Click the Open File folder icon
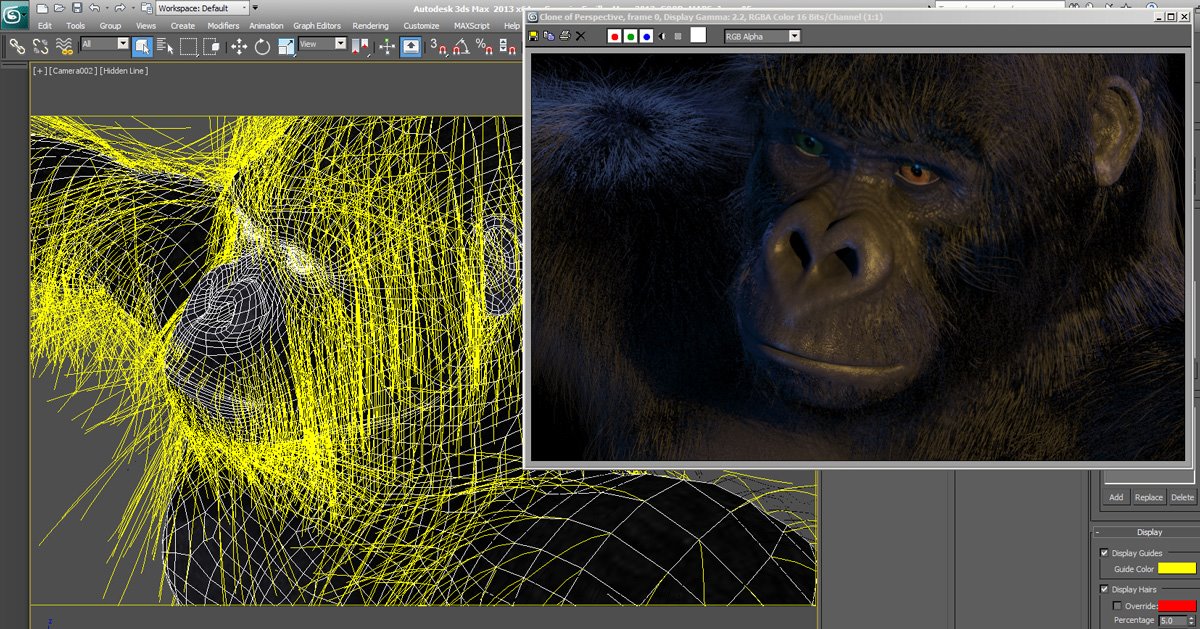Image resolution: width=1200 pixels, height=629 pixels. 59,8
